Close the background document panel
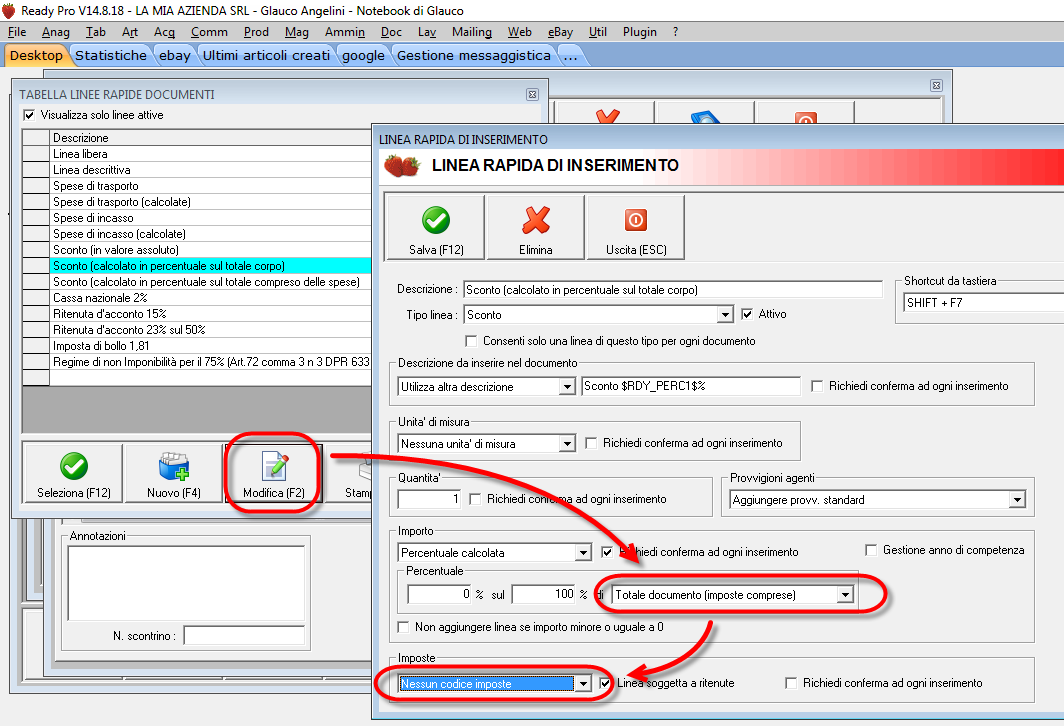1064x726 pixels. [936, 85]
